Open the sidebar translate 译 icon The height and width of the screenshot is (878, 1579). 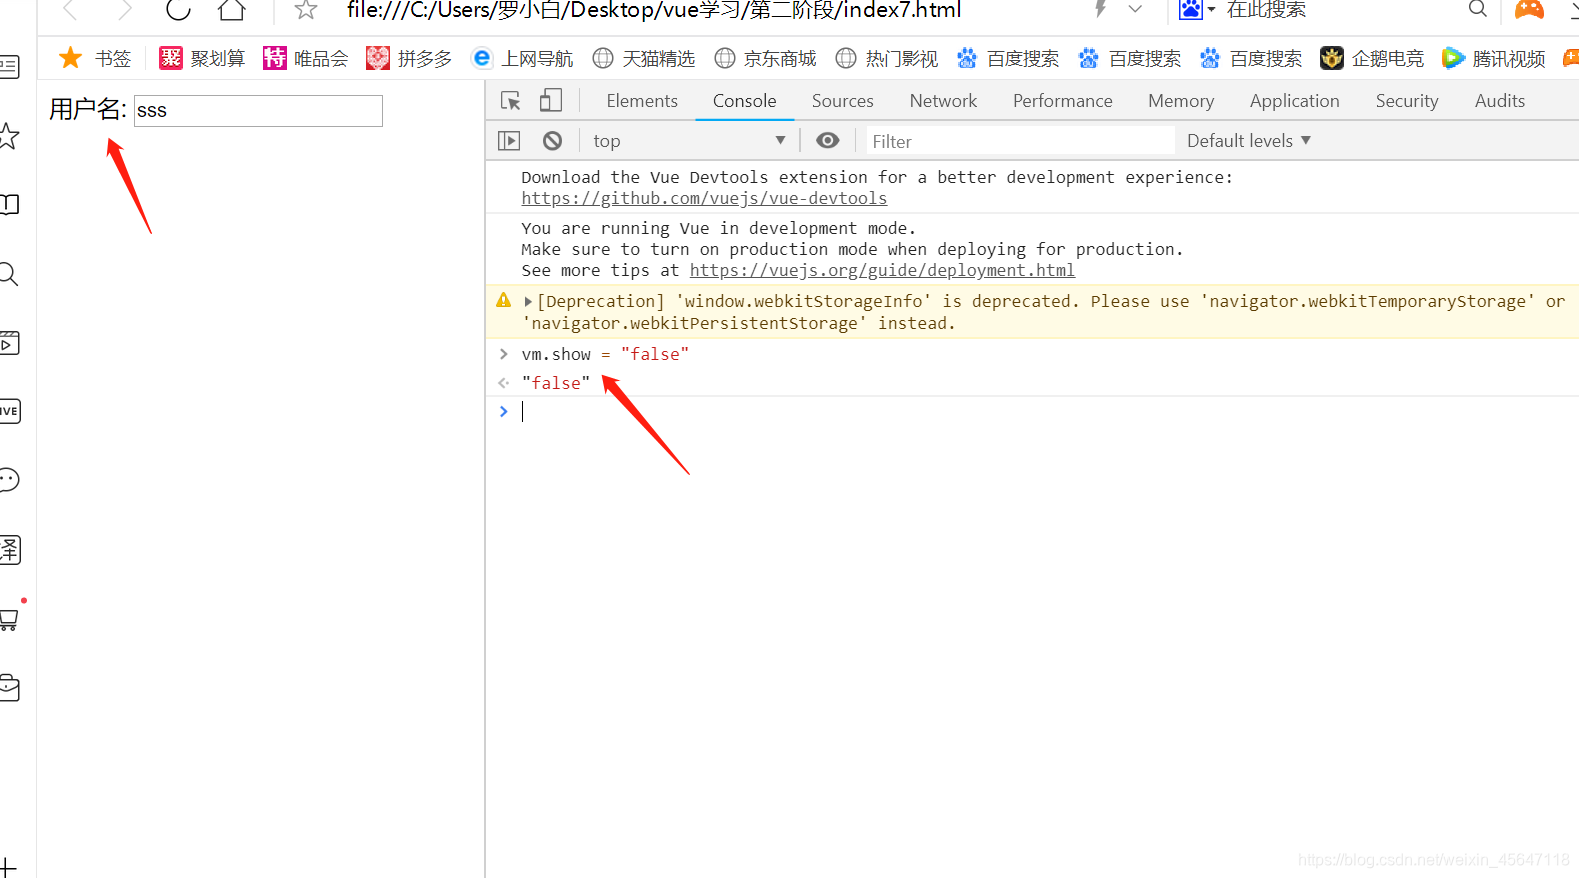click(x=9, y=549)
